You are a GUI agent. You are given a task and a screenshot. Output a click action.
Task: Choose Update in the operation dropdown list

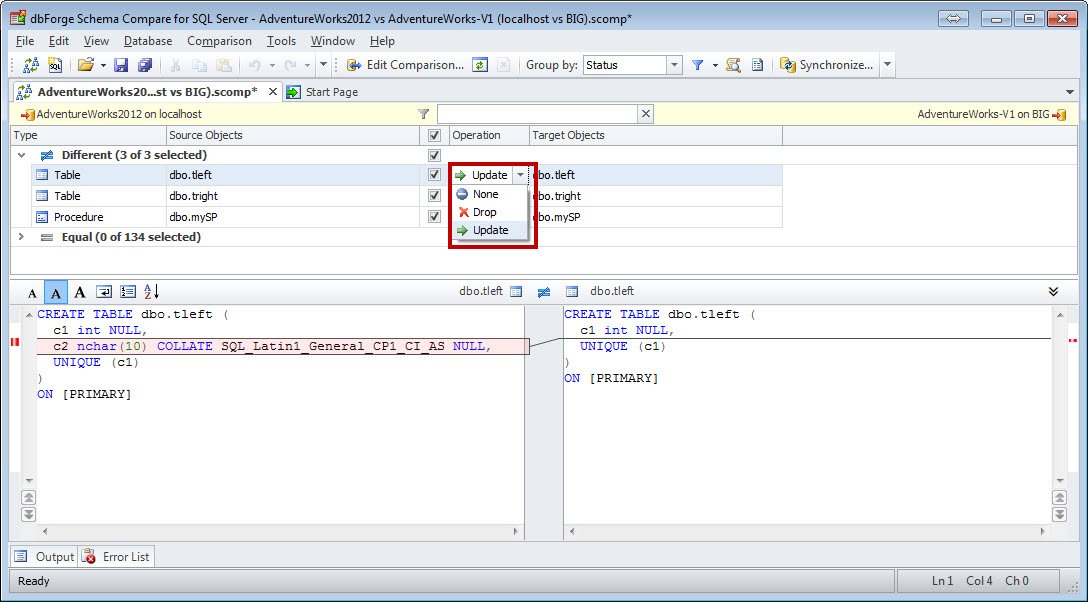coord(490,230)
